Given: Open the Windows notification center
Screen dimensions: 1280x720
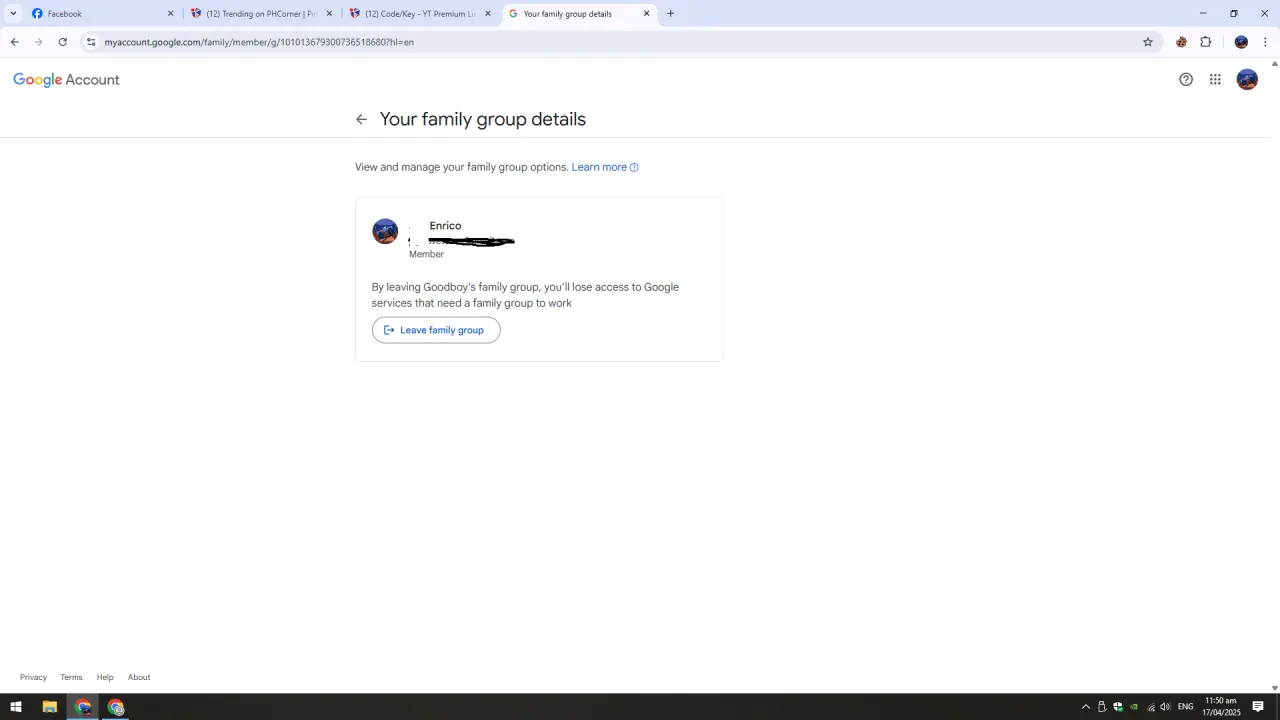Looking at the screenshot, I should pyautogui.click(x=1258, y=707).
